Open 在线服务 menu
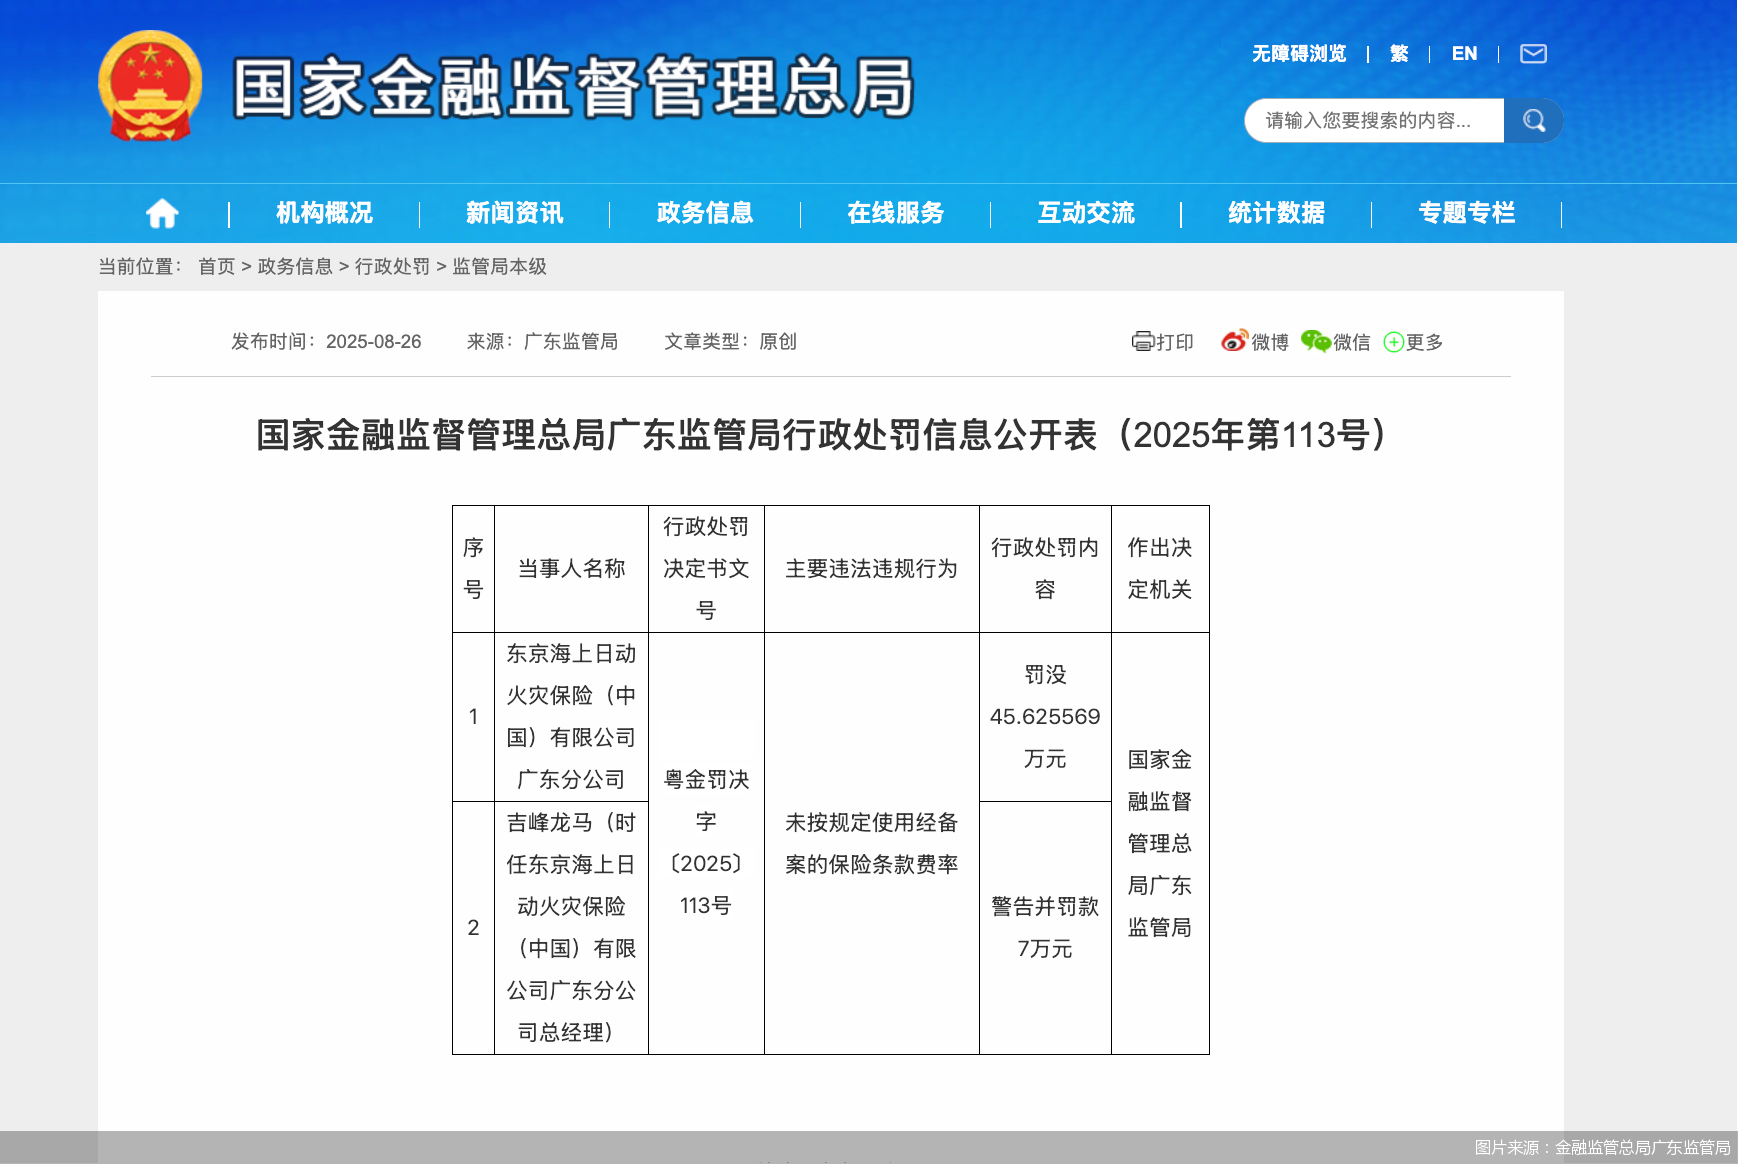This screenshot has height=1164, width=1738. 895,213
